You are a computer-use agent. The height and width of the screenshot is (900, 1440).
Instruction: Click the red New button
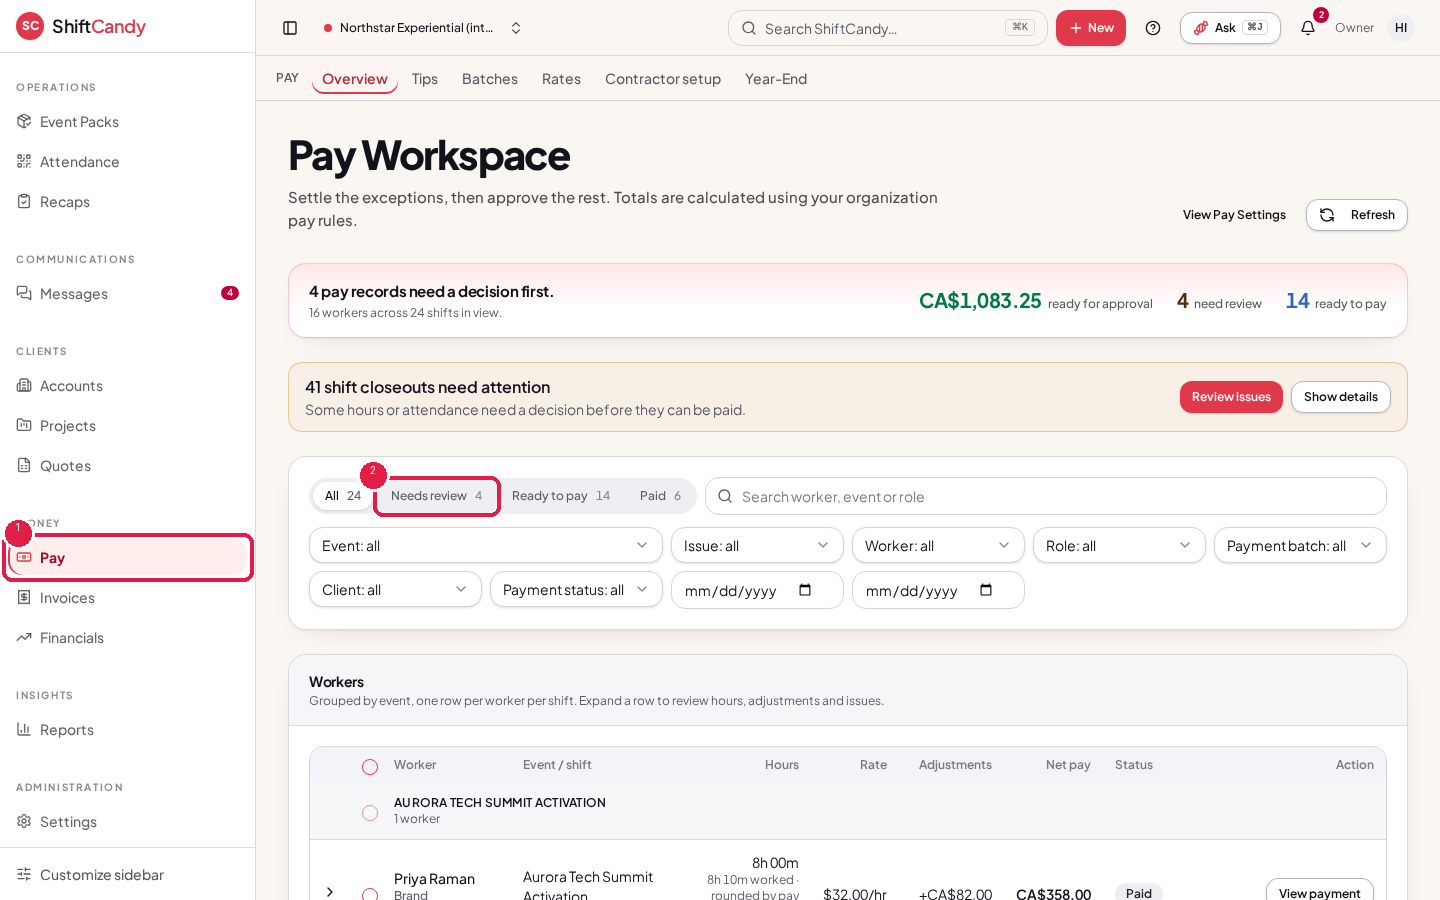[x=1091, y=28]
